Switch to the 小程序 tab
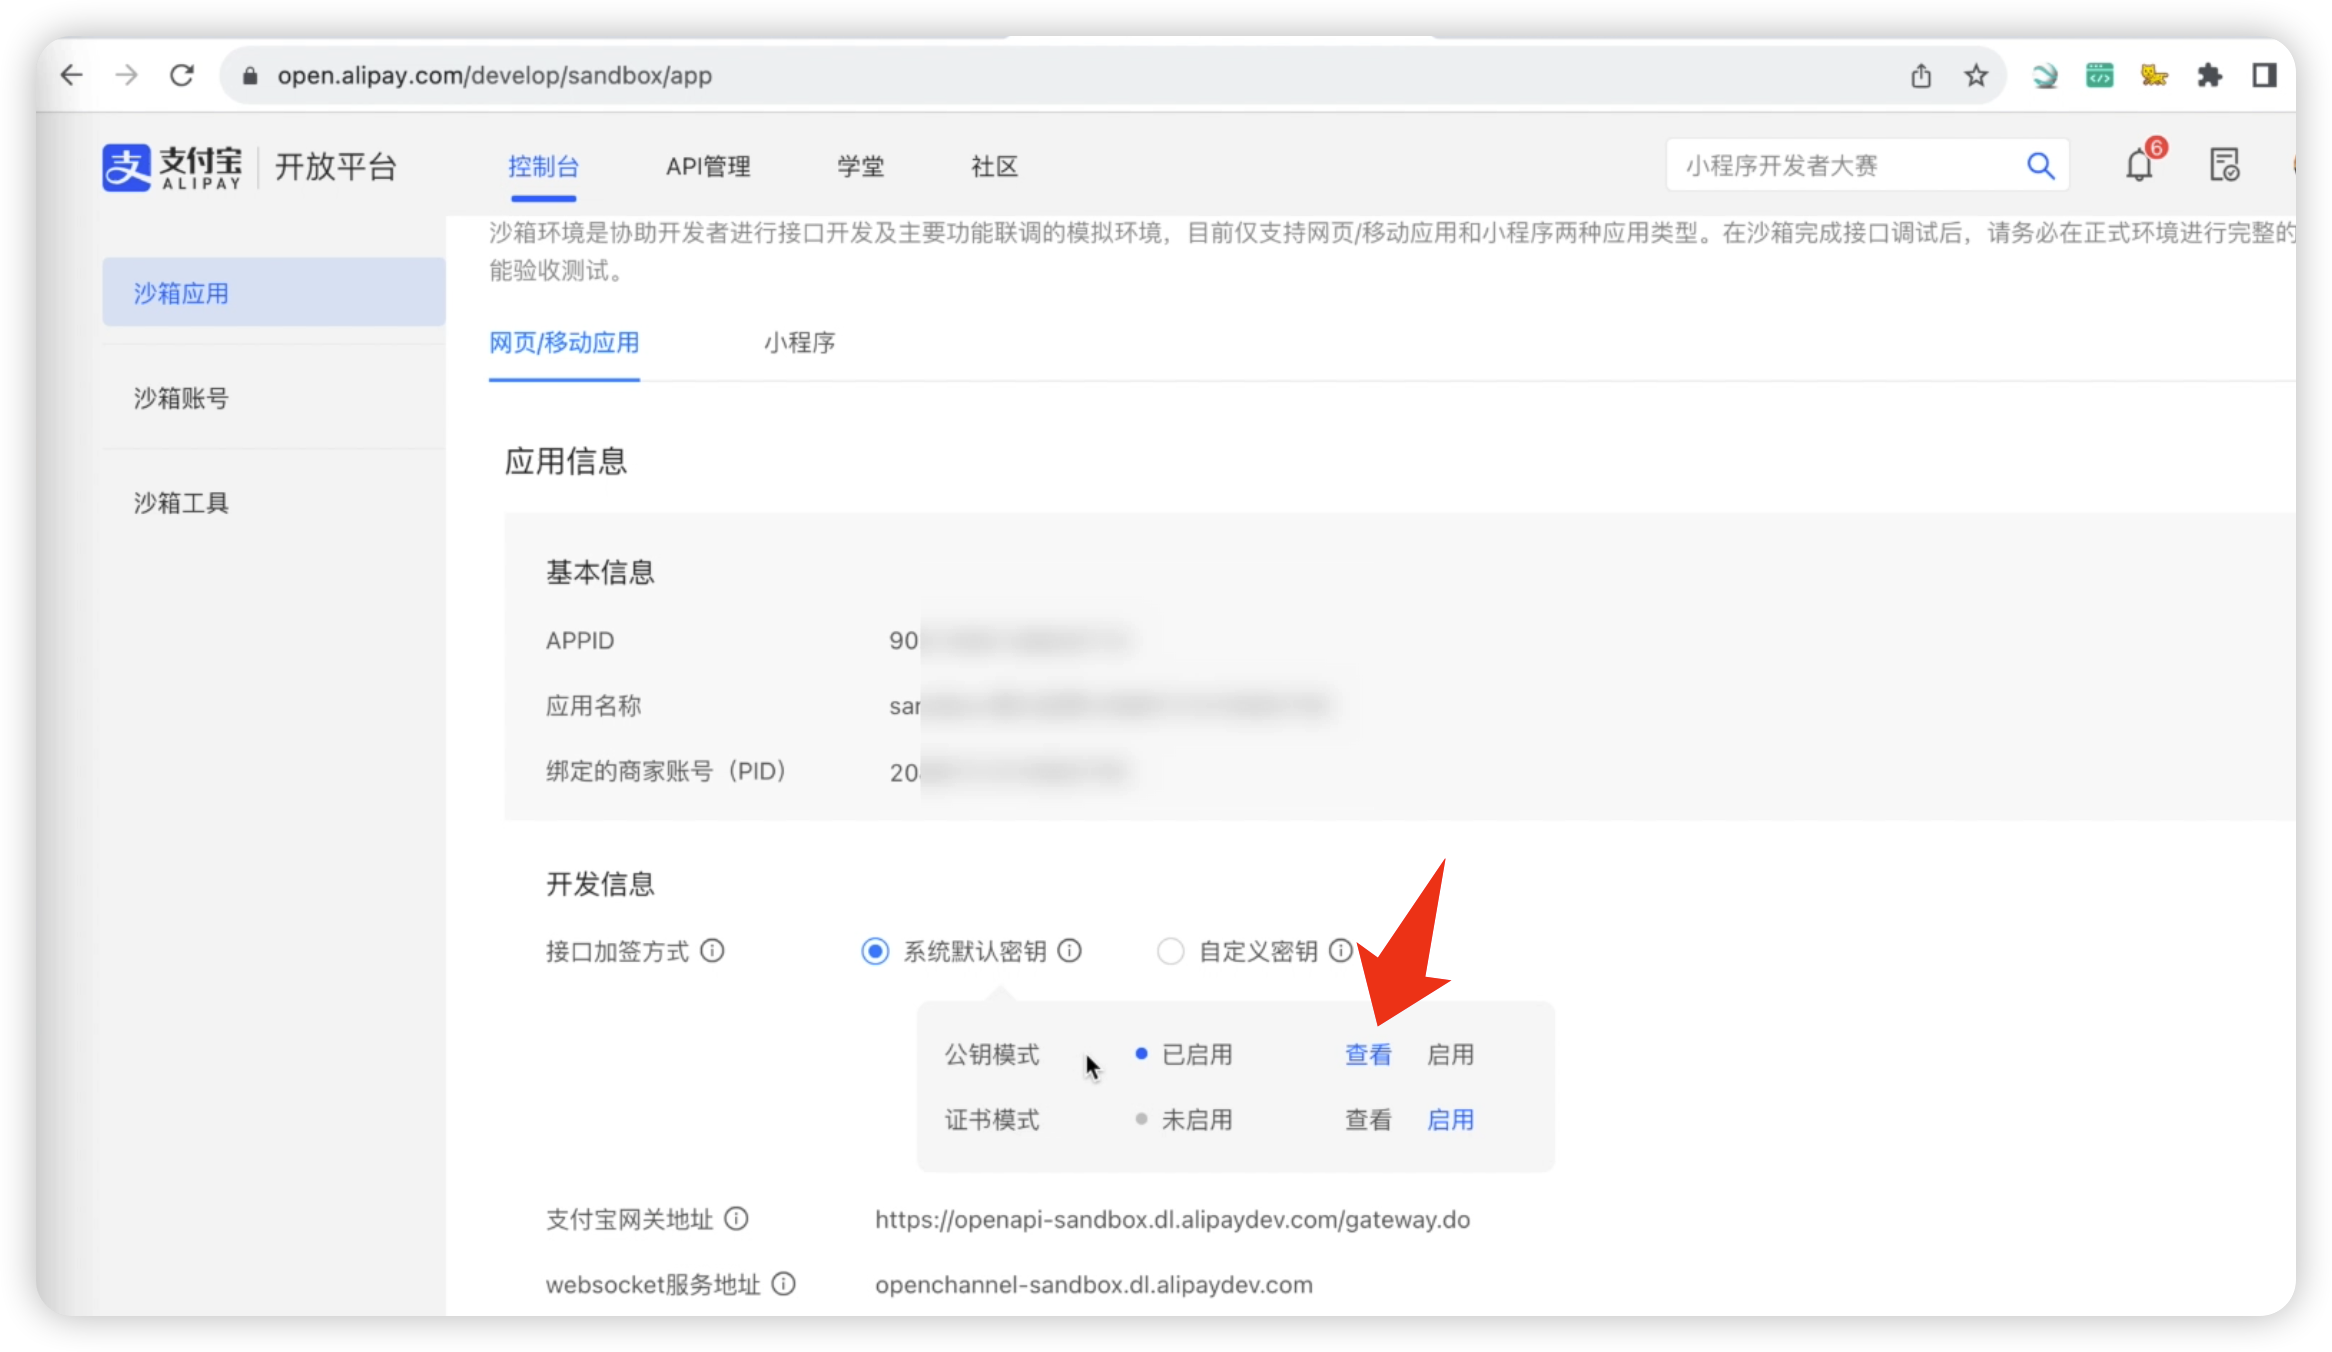Viewport: 2332px width, 1352px height. pos(799,343)
